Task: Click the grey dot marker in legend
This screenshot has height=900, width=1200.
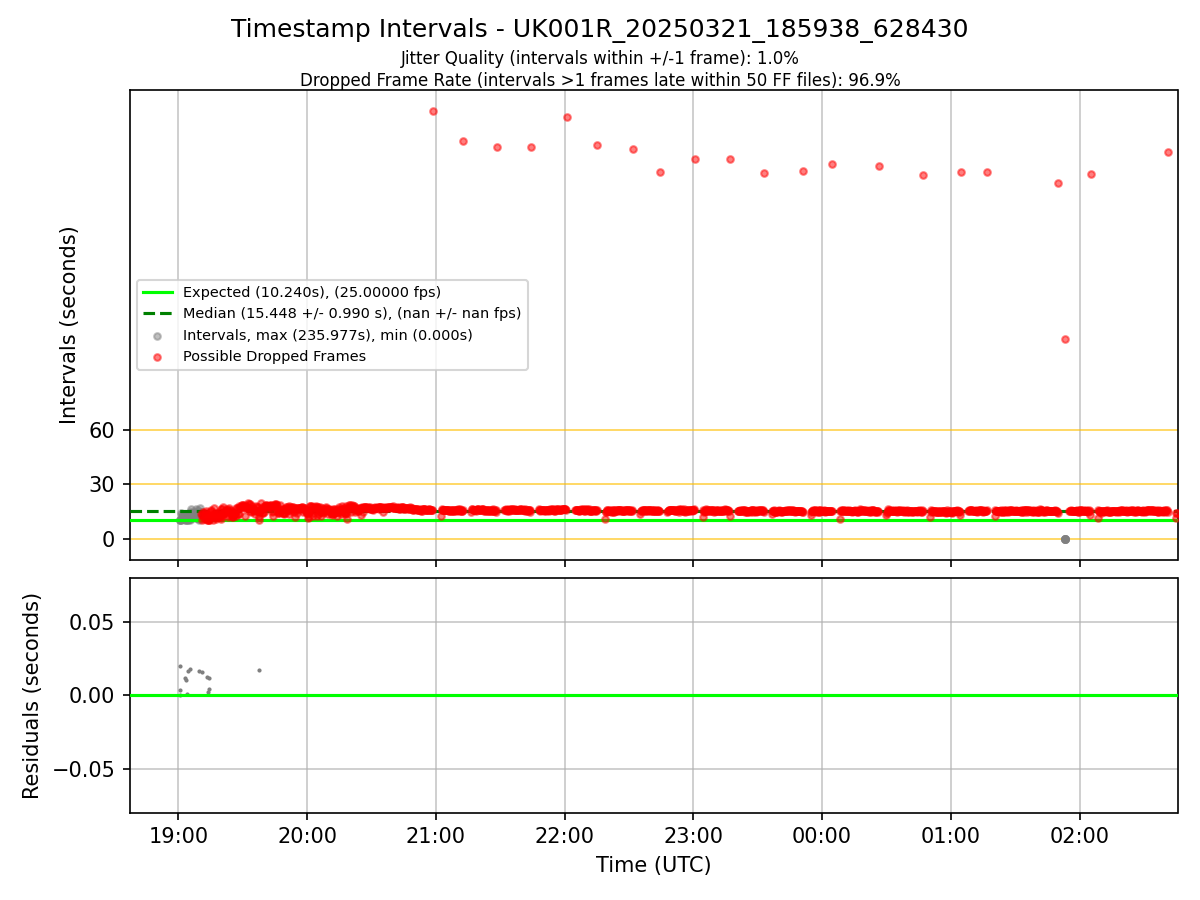Action: click(158, 335)
